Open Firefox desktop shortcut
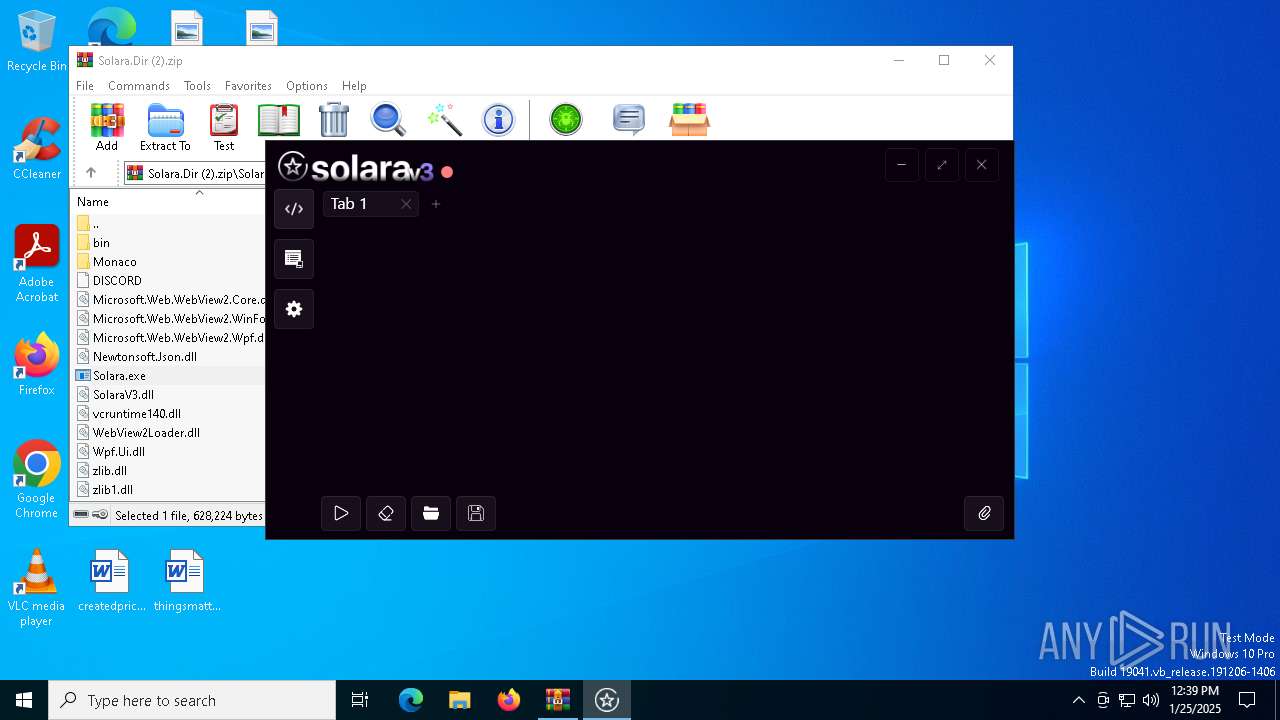1280x720 pixels. pos(37,364)
